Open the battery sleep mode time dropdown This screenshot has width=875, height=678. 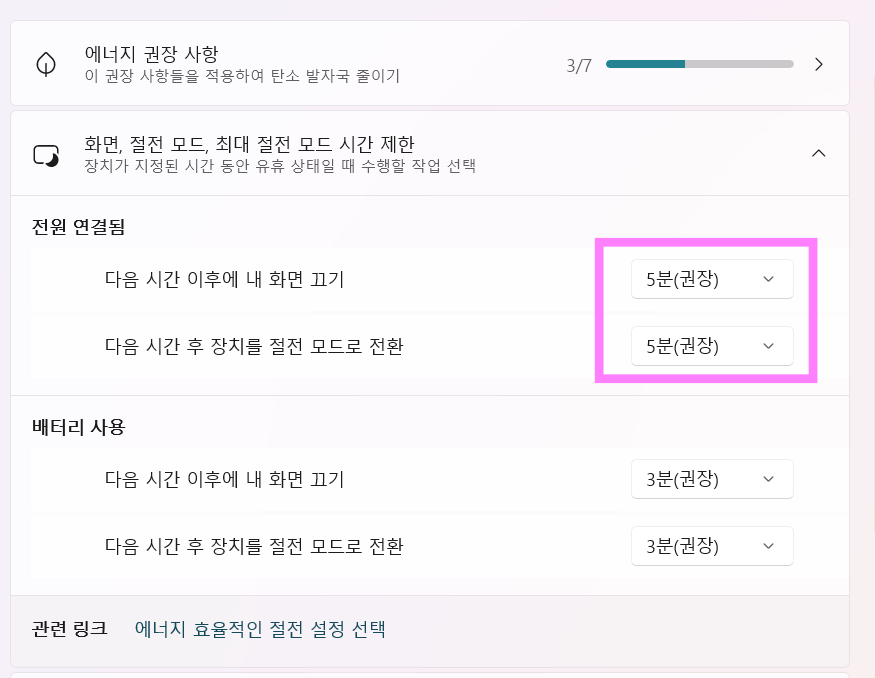[712, 546]
